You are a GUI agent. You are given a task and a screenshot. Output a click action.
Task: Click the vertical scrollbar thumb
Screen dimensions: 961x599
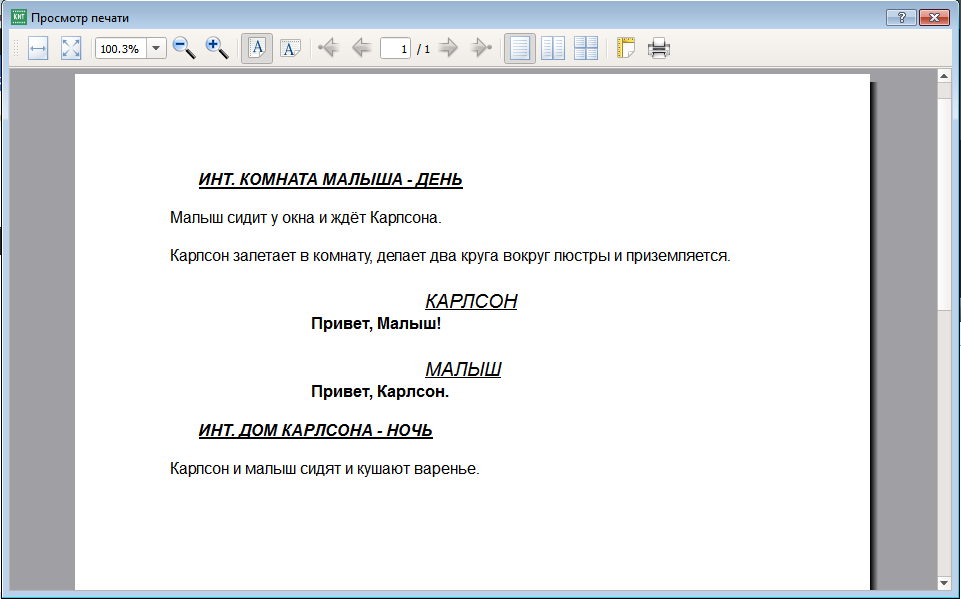coord(944,204)
